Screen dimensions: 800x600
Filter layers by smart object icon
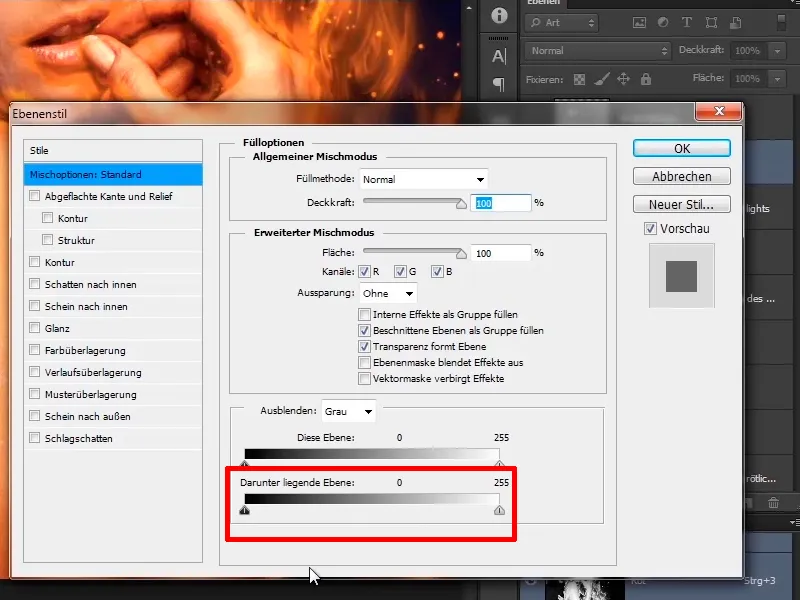point(735,22)
